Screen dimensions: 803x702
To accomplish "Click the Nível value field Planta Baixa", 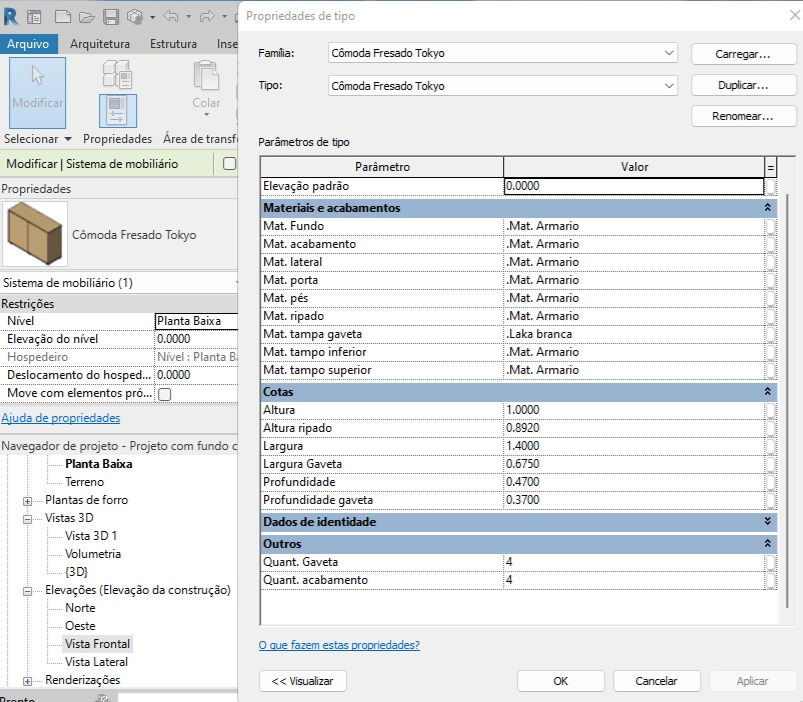I will [196, 321].
